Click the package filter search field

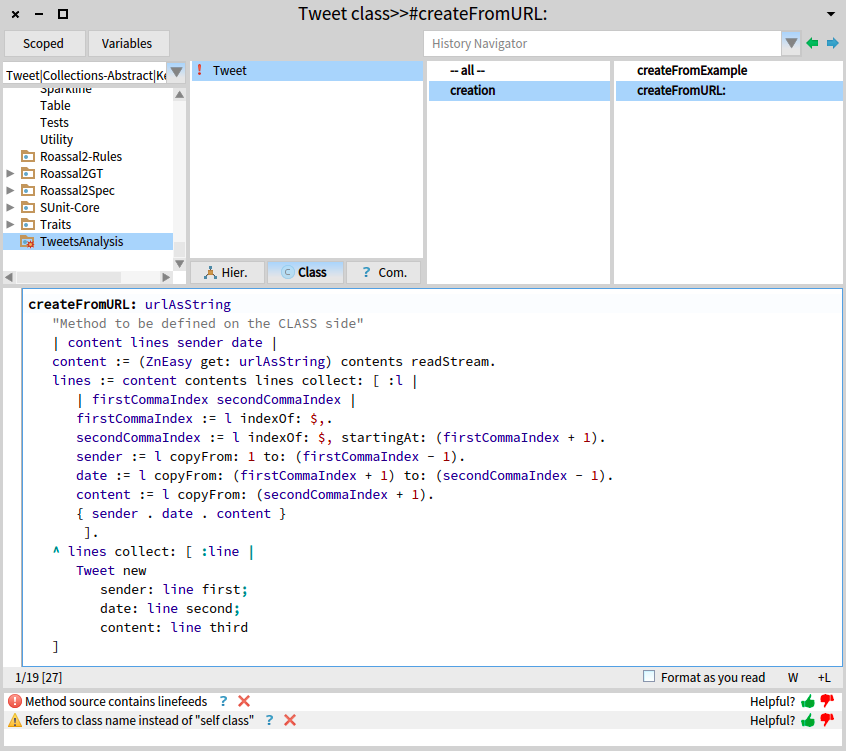click(84, 75)
